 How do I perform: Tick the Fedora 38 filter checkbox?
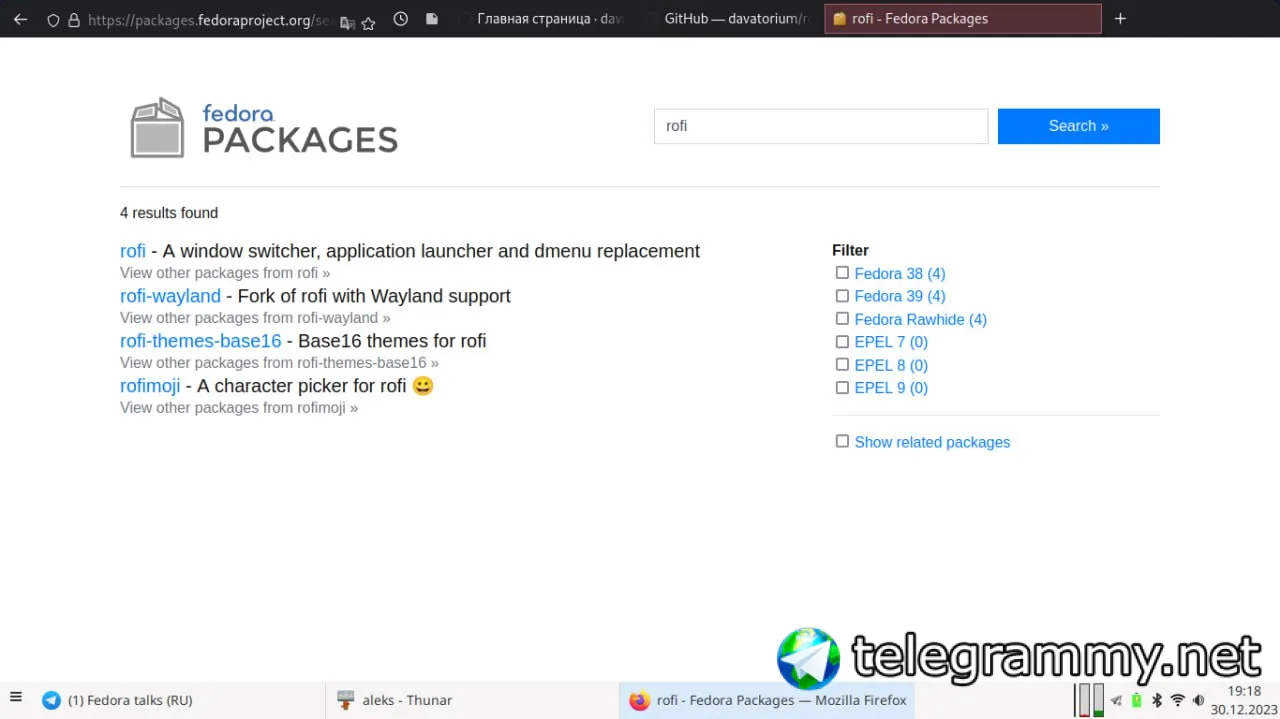842,273
